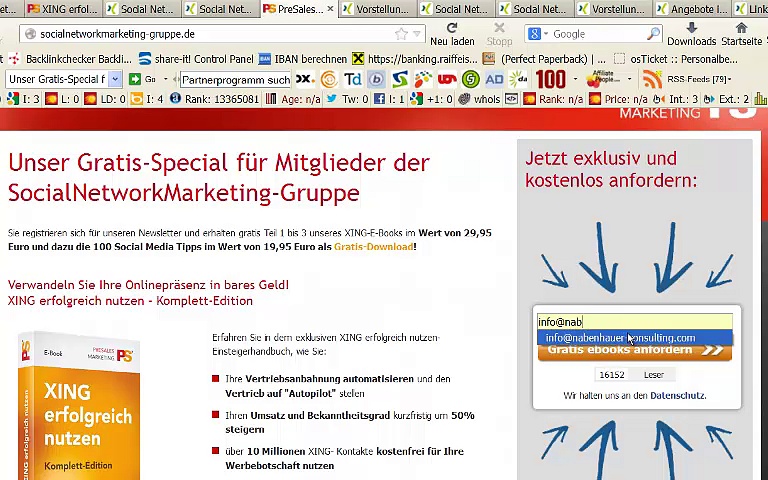Switch to the Angebote tab
768x480 pixels.
[698, 9]
